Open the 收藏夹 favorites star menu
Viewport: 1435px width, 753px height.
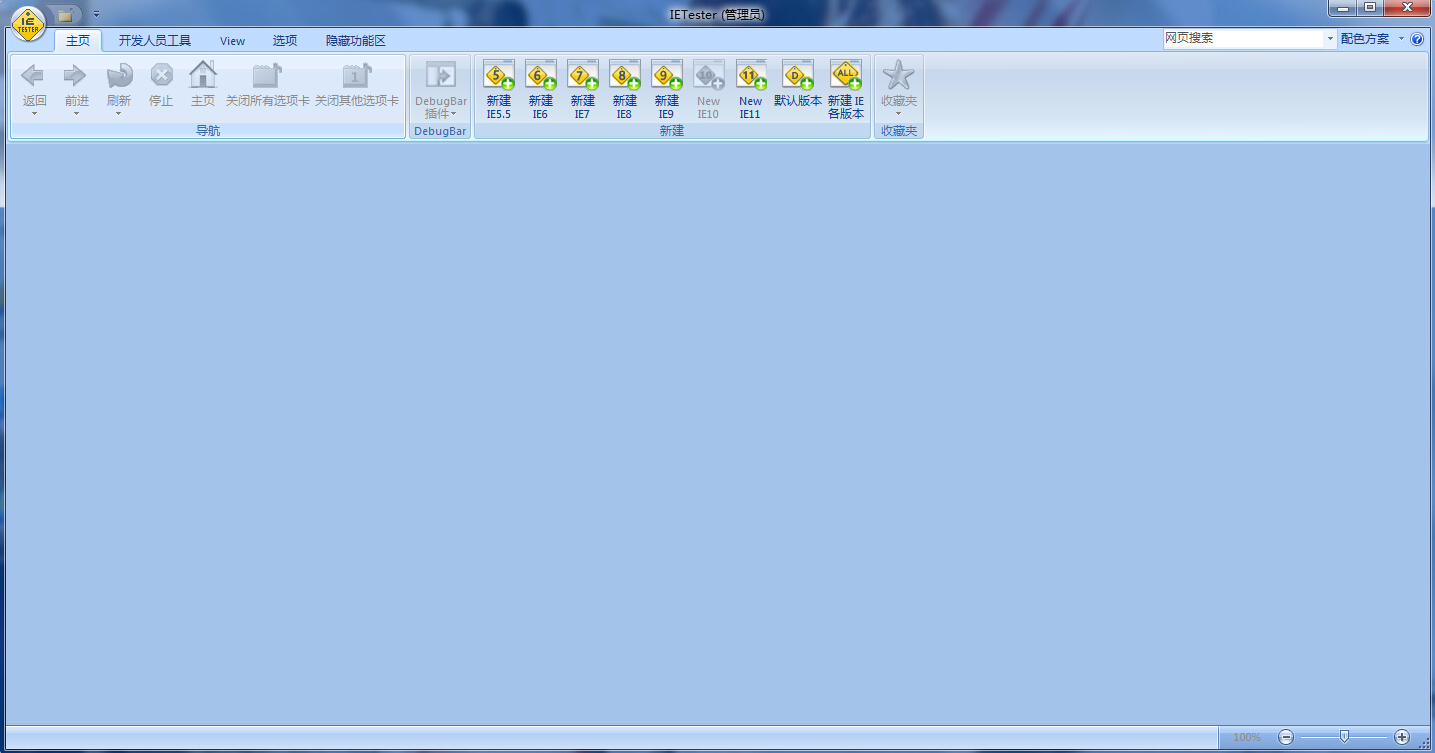899,90
